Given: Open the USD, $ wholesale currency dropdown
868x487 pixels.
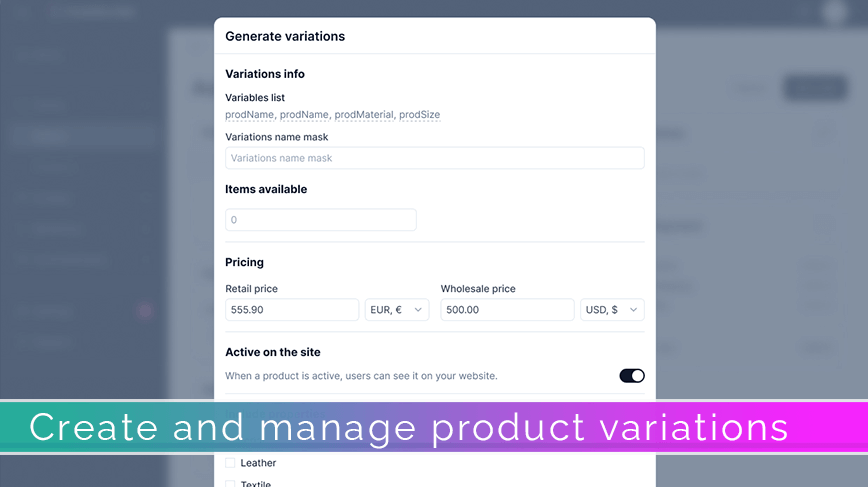Looking at the screenshot, I should (612, 310).
